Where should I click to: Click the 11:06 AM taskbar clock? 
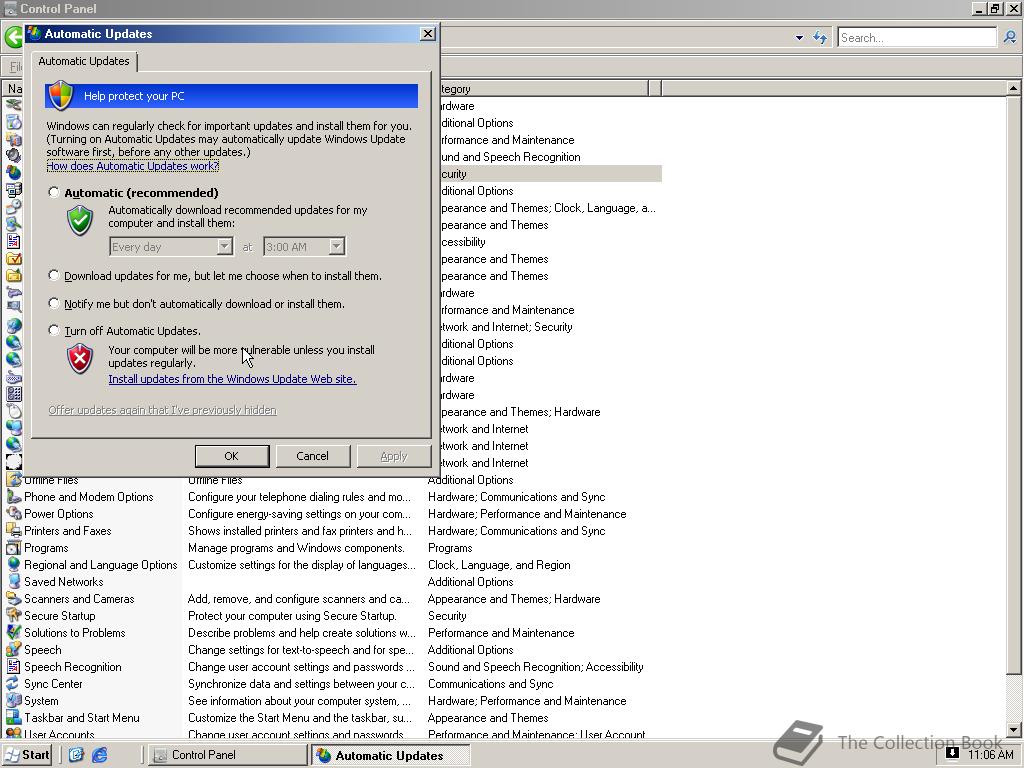pos(991,755)
